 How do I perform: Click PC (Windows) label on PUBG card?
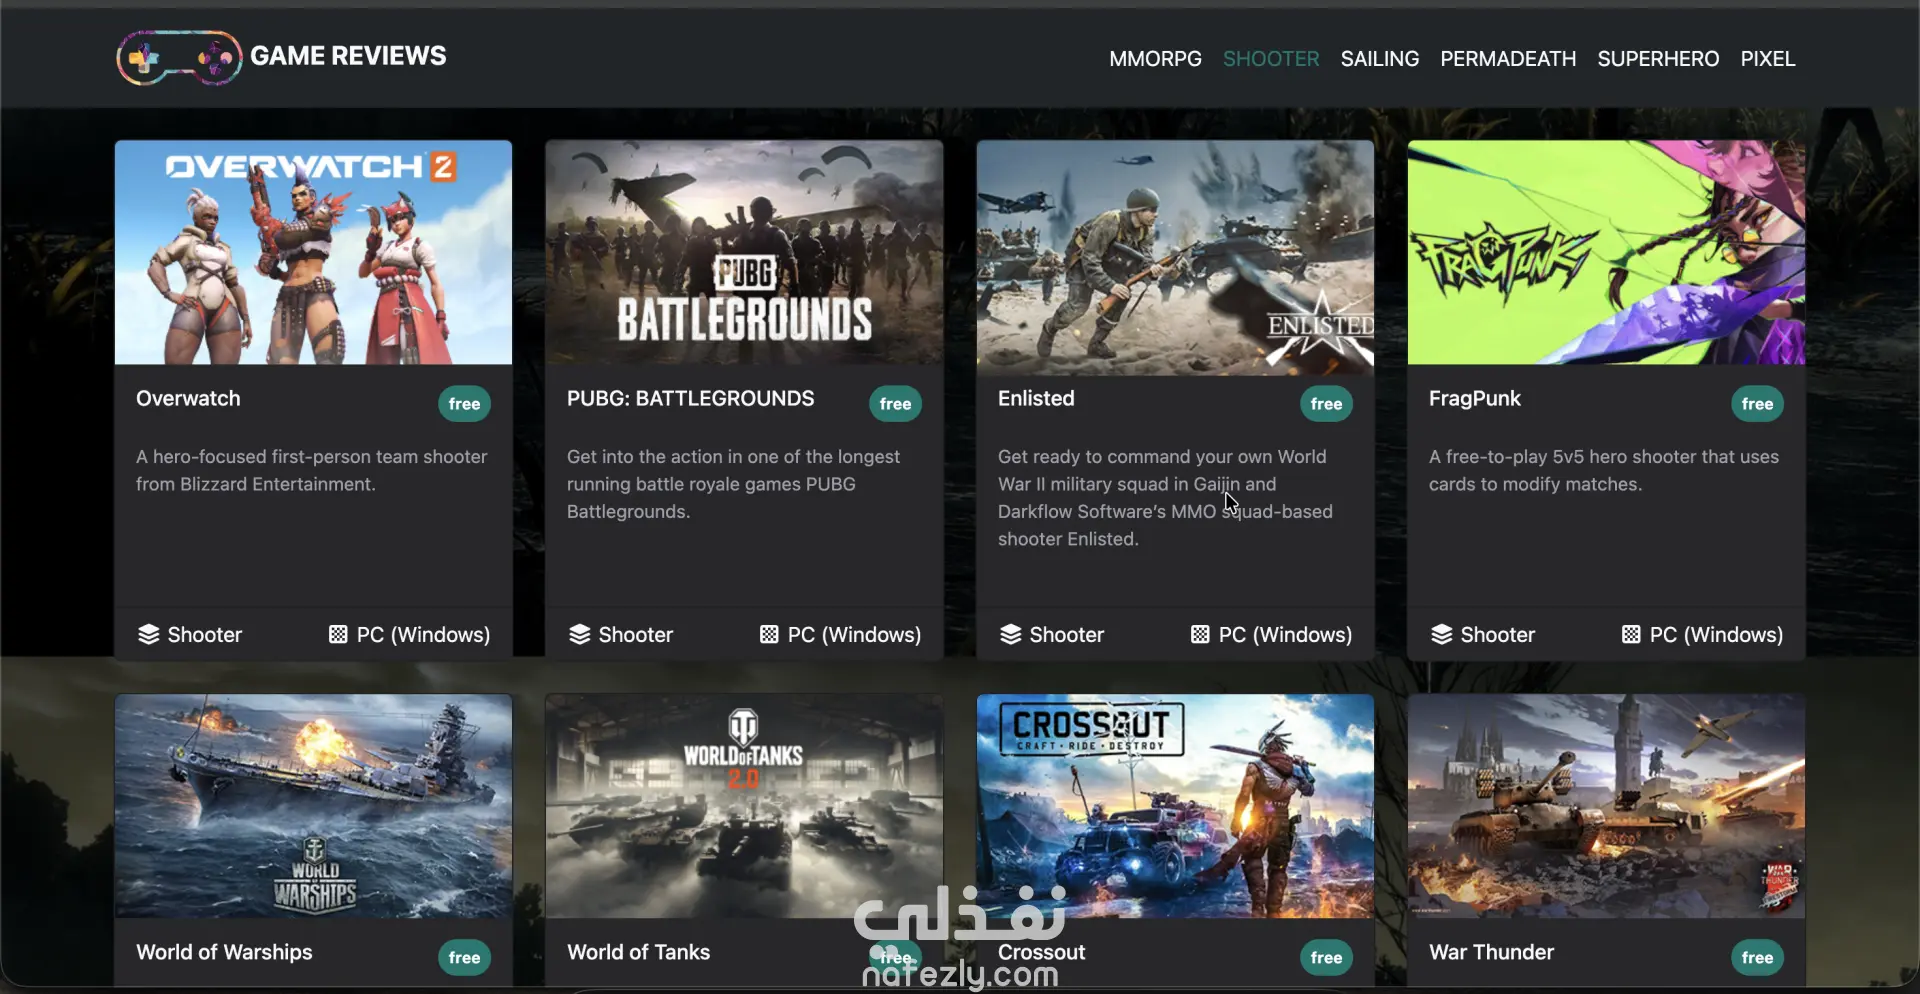854,635
